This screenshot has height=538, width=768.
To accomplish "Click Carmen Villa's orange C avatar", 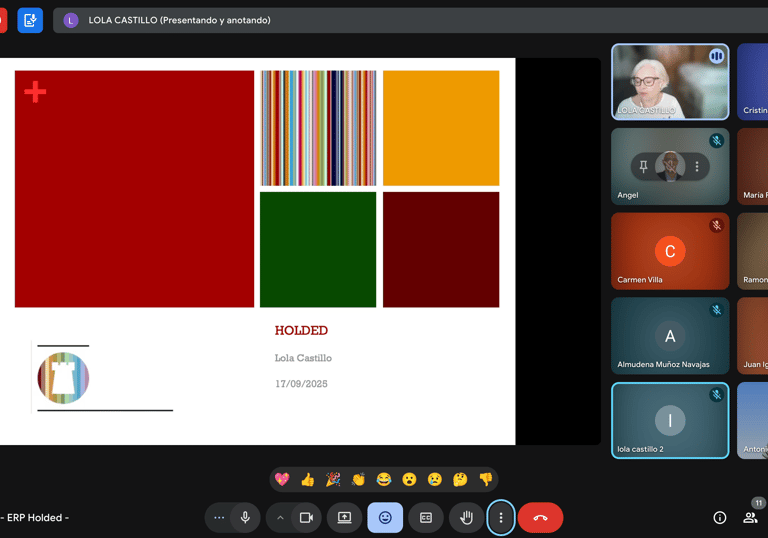I will [x=670, y=251].
